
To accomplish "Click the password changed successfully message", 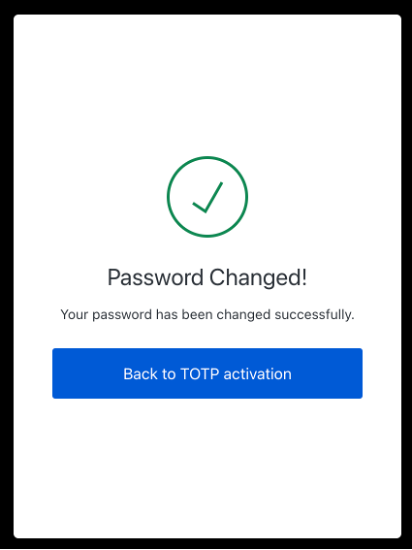I will click(x=207, y=314).
